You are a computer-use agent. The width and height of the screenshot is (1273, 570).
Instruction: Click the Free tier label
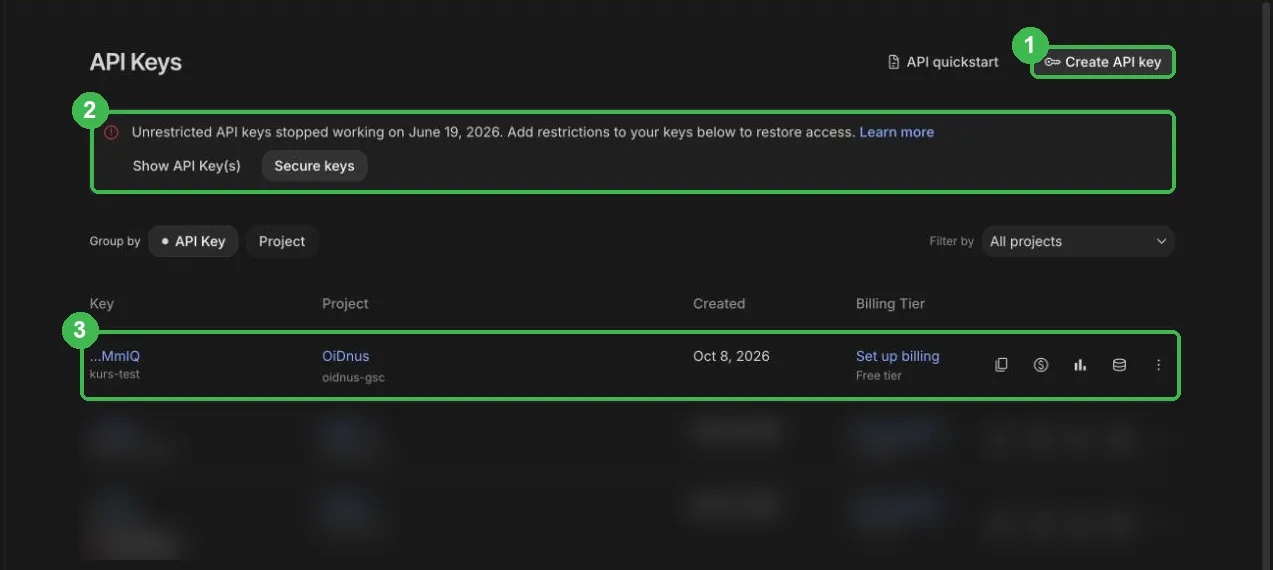(x=880, y=376)
